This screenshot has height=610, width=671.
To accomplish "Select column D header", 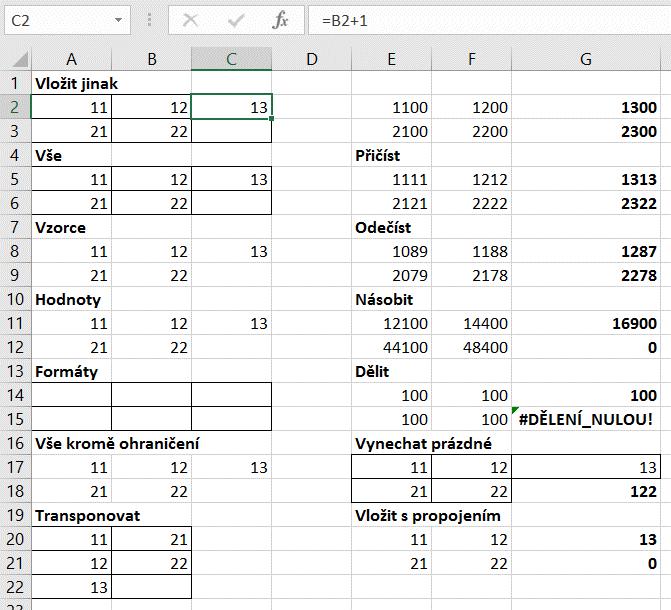I will (x=312, y=59).
